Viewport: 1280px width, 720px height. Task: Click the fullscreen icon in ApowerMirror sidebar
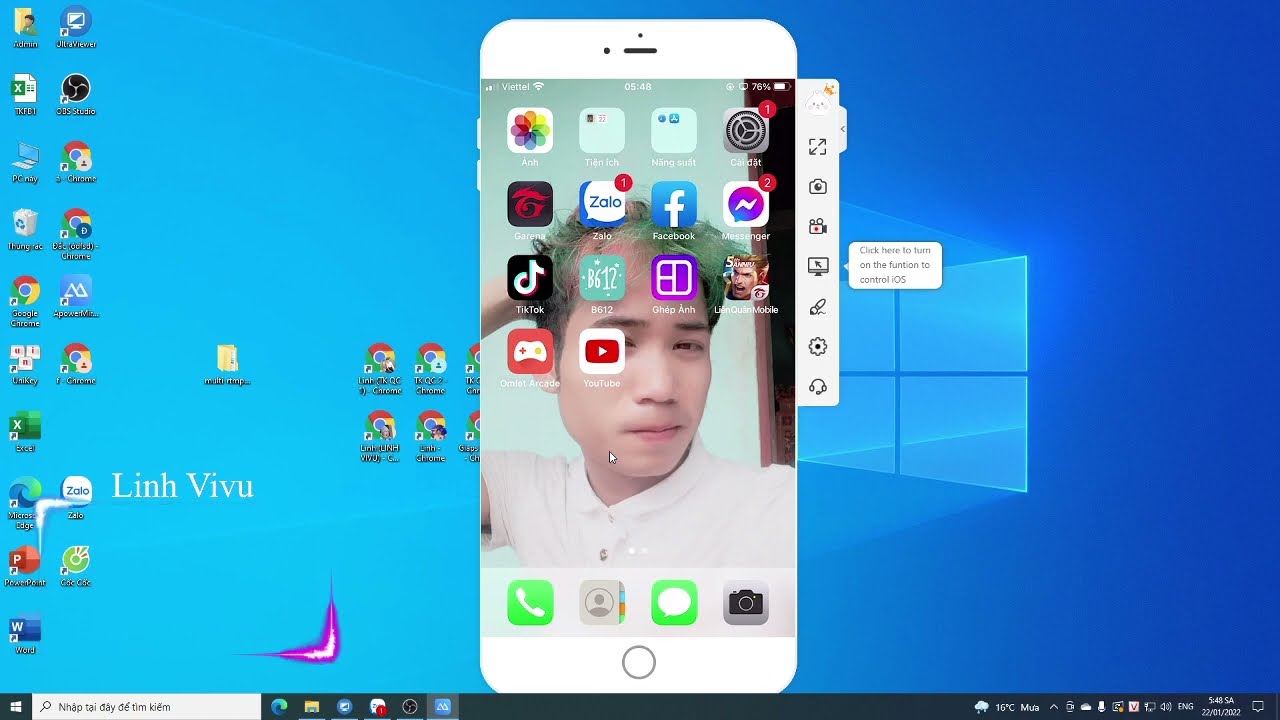coord(818,147)
